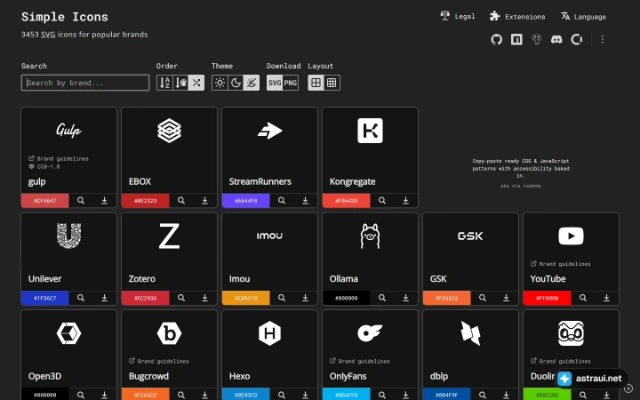The image size is (640, 400).
Task: Download the Ollama icon
Action: coord(406,298)
